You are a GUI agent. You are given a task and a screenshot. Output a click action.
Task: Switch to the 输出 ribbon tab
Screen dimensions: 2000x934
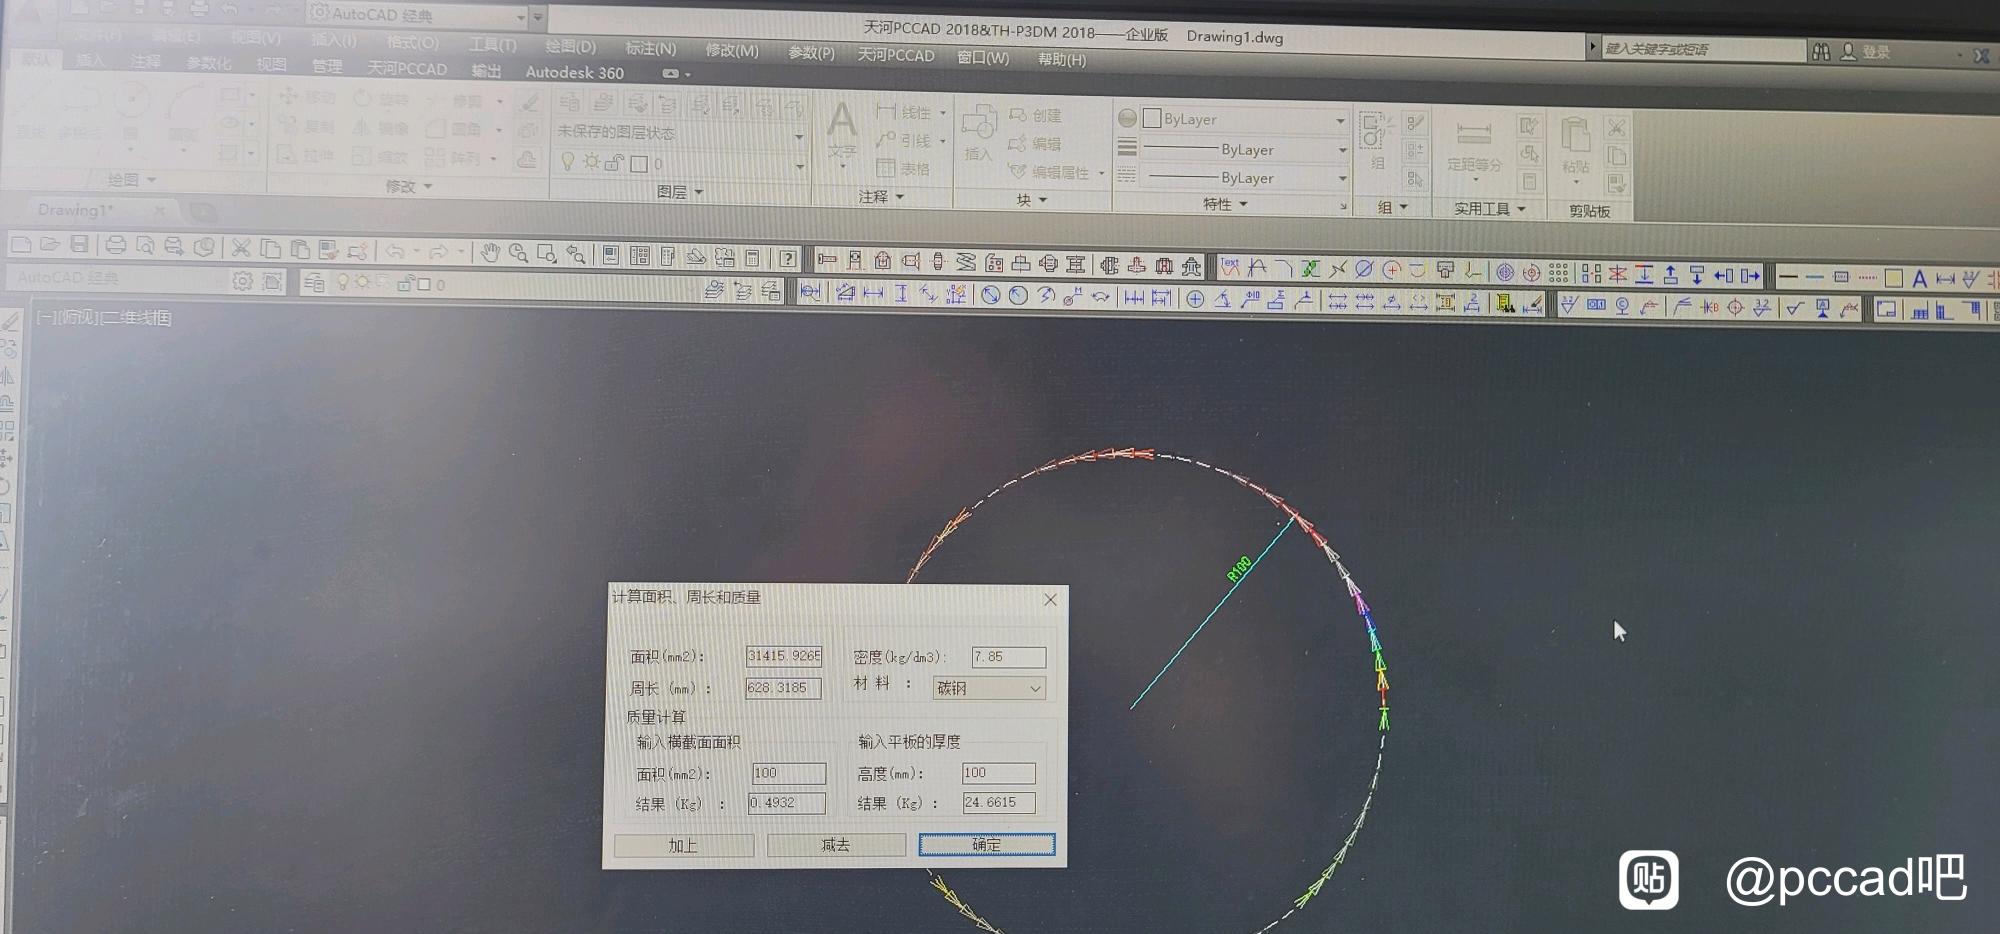click(487, 70)
